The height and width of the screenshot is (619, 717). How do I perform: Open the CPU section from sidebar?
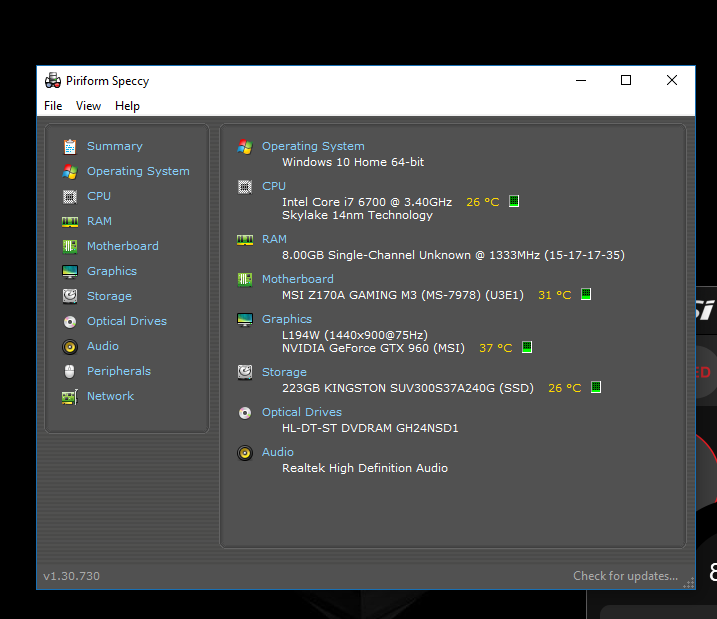(x=99, y=196)
